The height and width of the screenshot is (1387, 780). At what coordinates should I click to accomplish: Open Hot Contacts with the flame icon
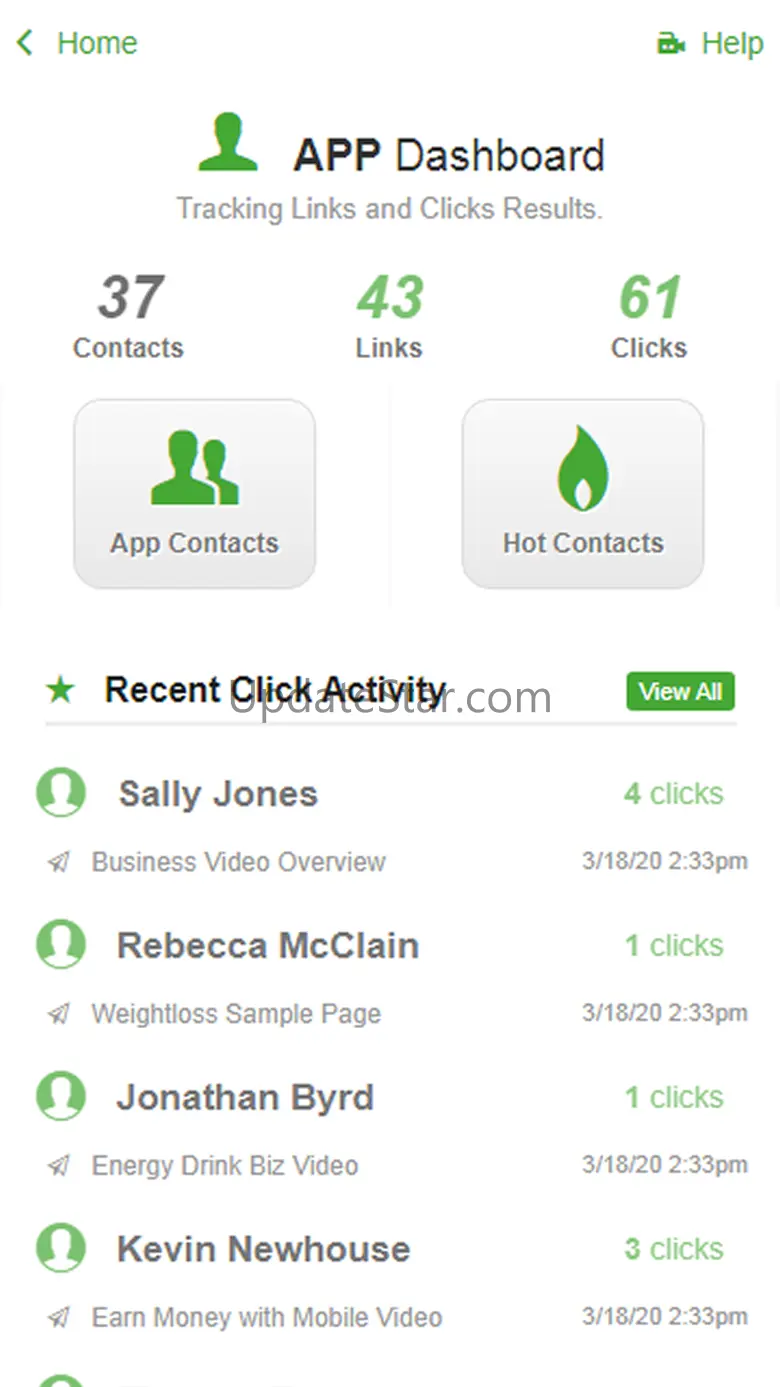click(x=583, y=493)
